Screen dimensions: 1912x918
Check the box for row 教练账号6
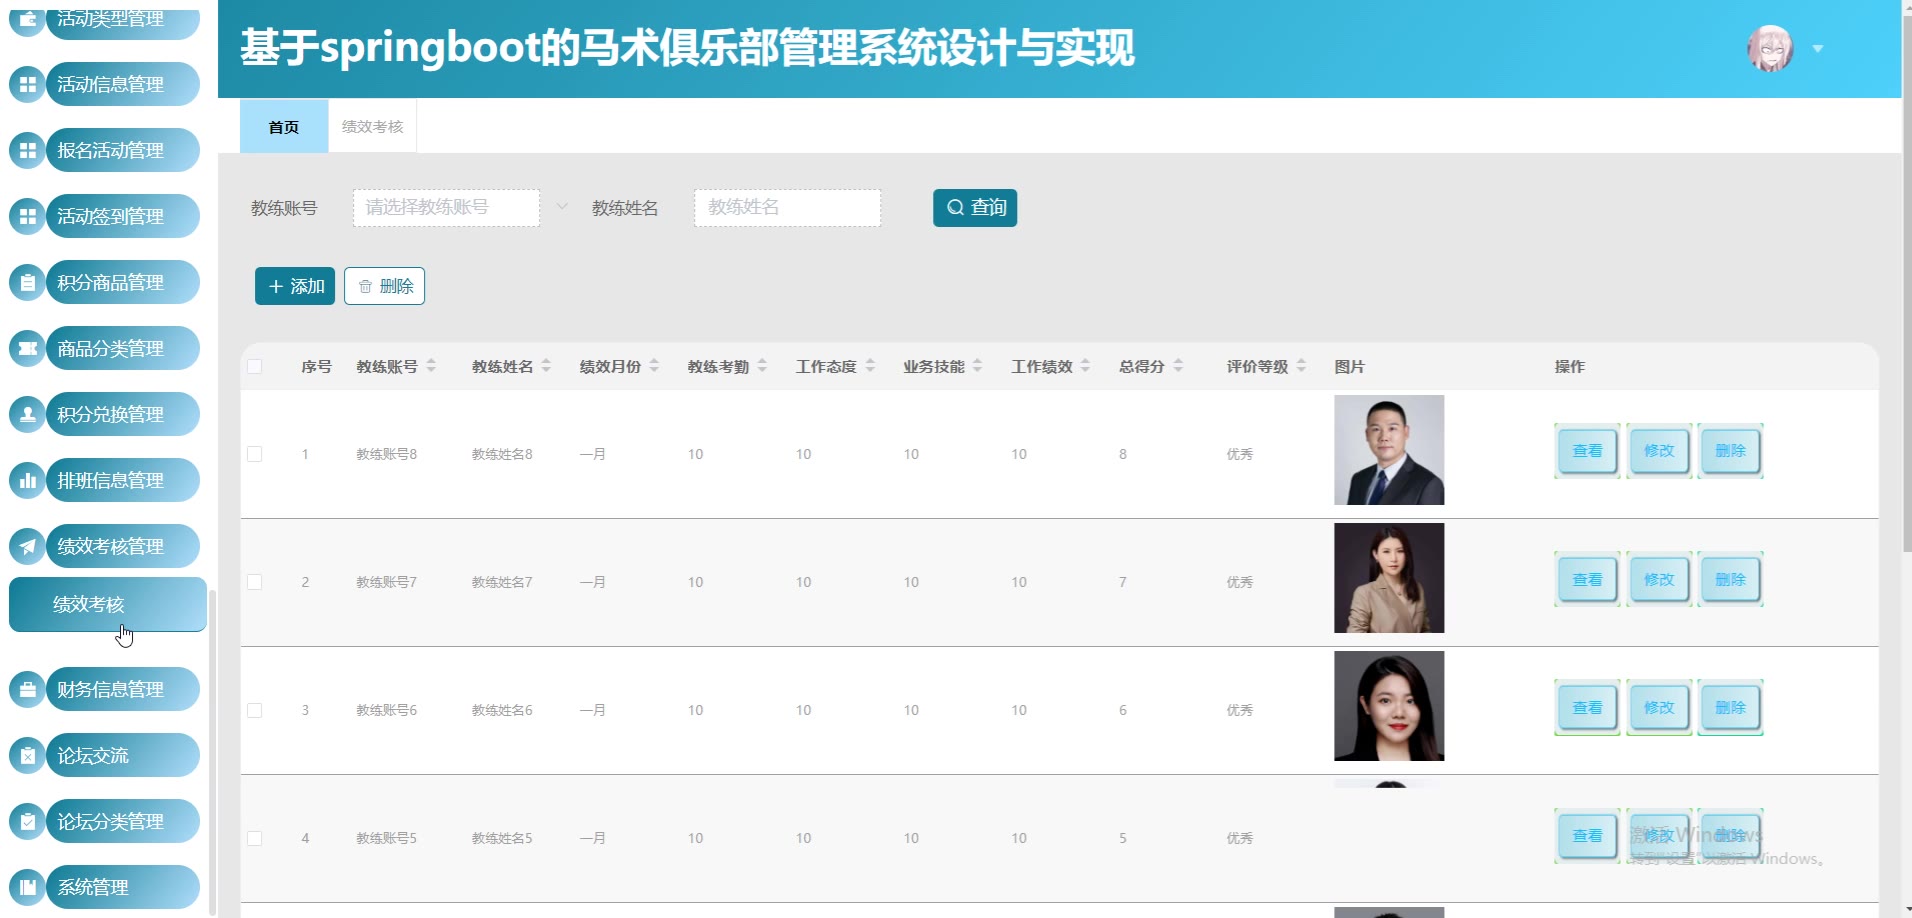[x=255, y=710]
